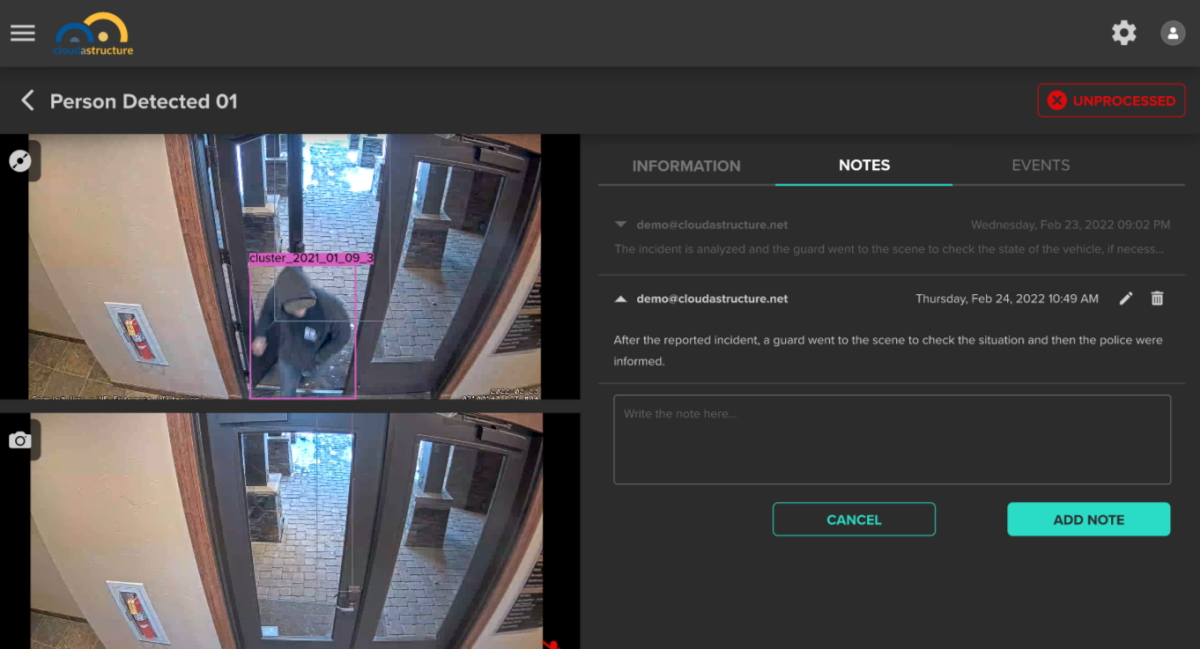The width and height of the screenshot is (1200, 649).
Task: Open the user account menu
Action: (x=1172, y=32)
